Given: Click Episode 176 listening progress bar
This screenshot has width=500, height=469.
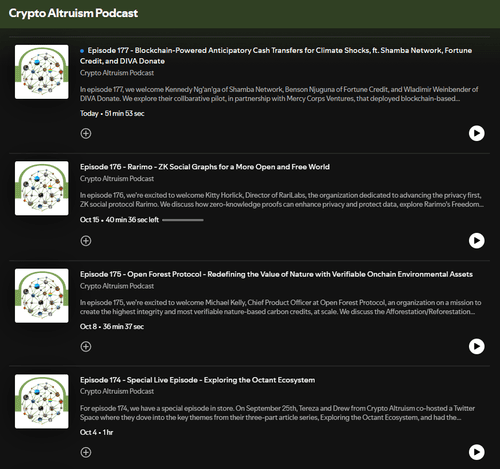Looking at the screenshot, I should click(183, 220).
